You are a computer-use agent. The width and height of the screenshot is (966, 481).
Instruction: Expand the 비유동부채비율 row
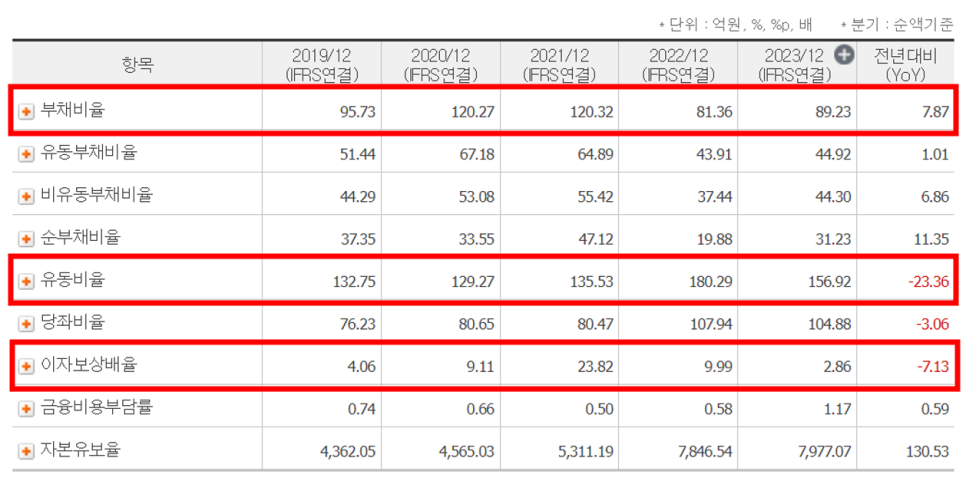[26, 196]
